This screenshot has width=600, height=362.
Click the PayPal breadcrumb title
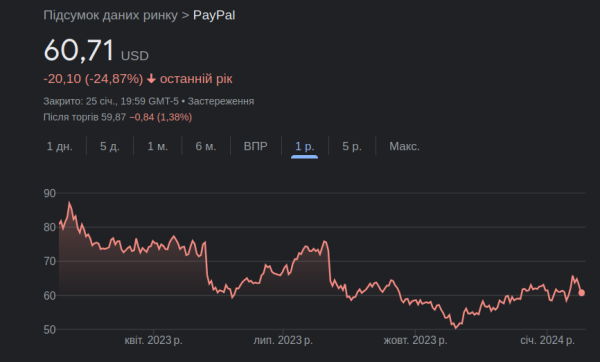click(214, 15)
